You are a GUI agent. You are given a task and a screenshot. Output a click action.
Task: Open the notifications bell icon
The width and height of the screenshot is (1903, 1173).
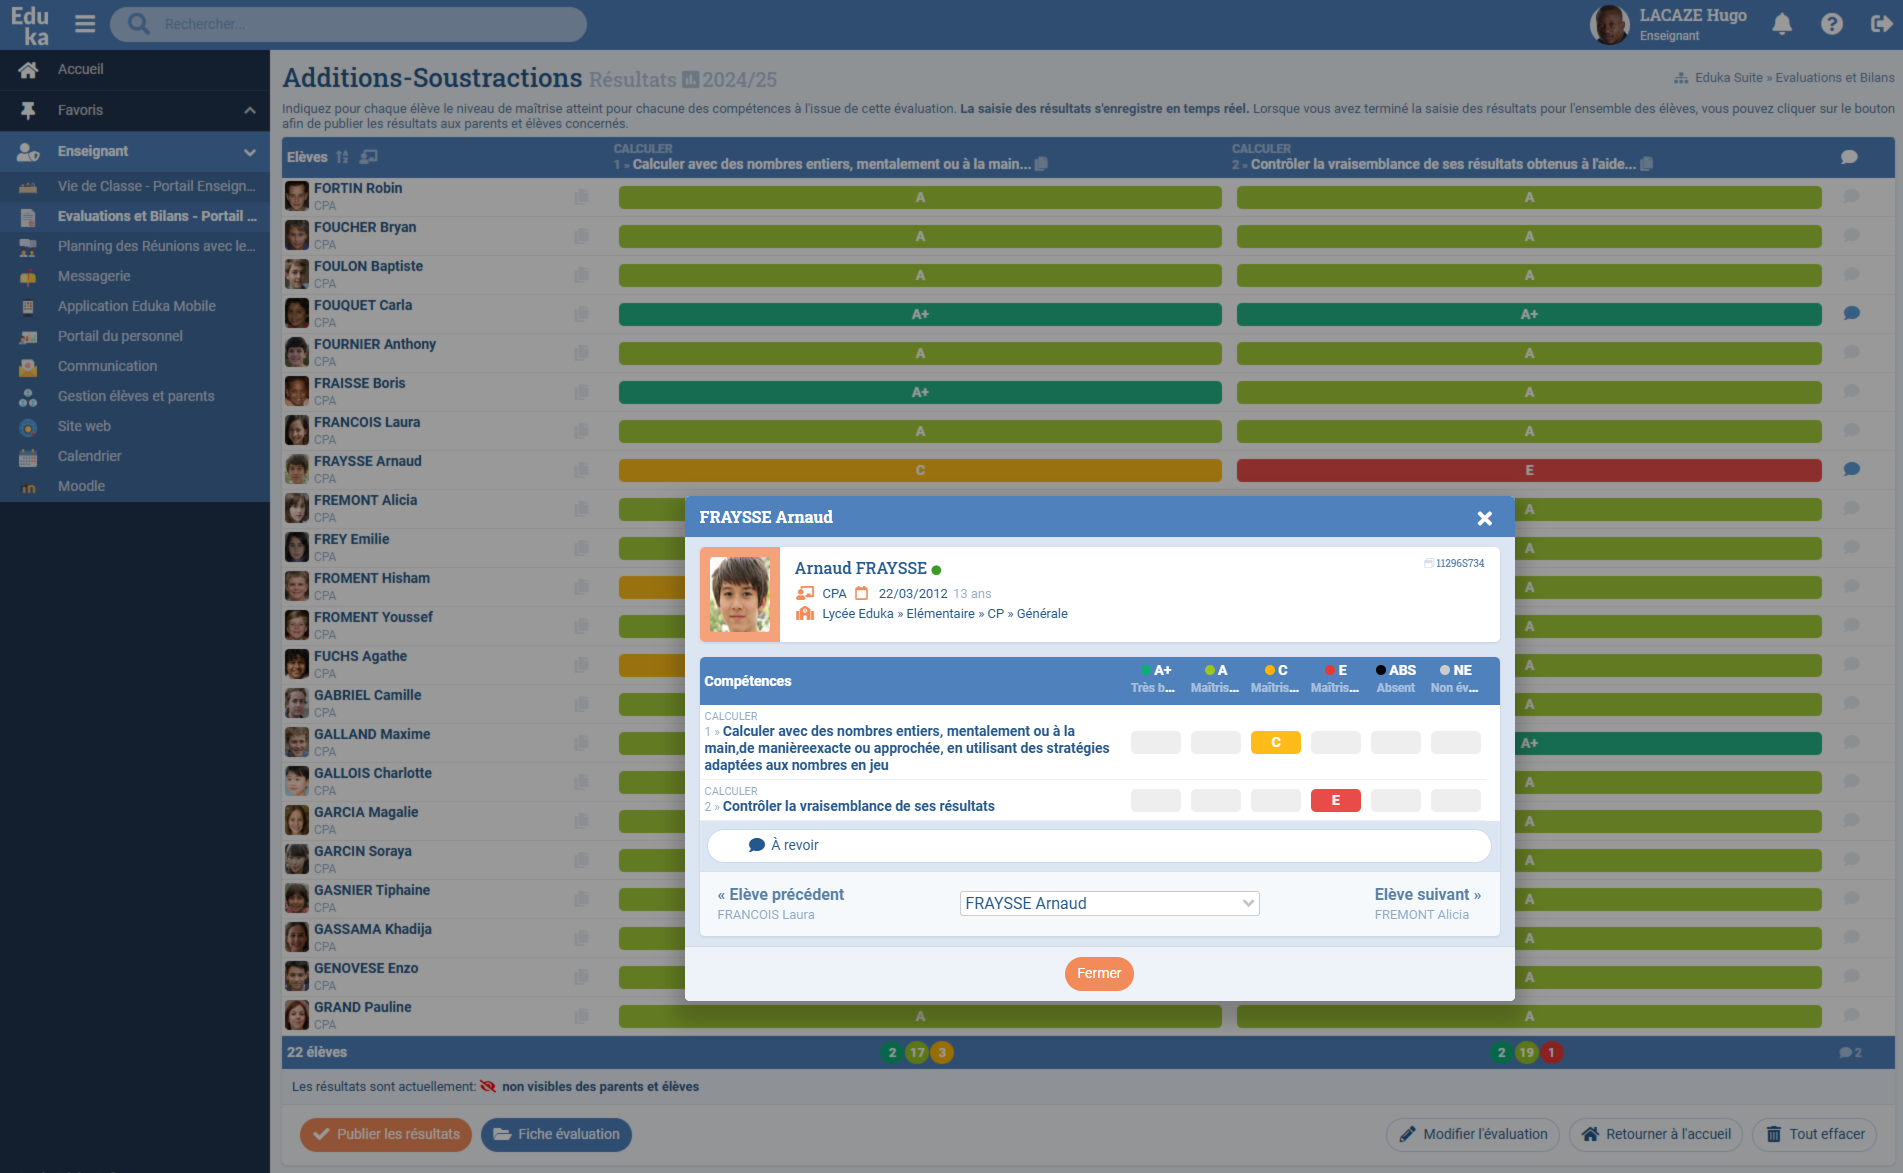coord(1782,24)
